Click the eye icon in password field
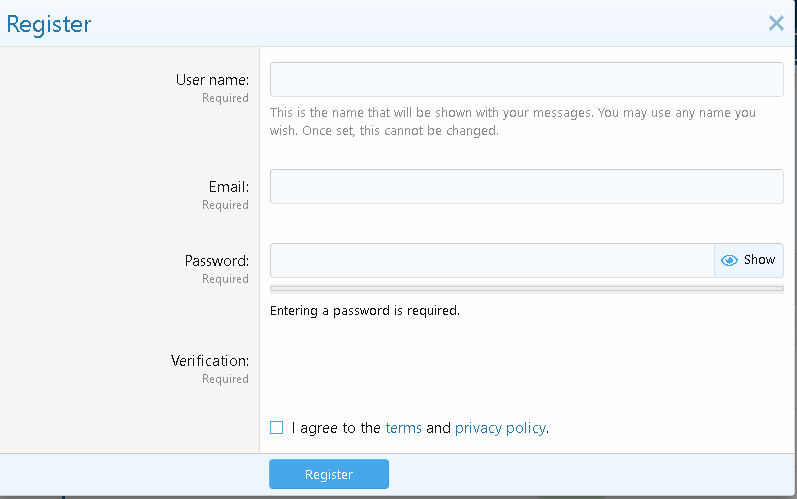This screenshot has width=797, height=499. (x=729, y=260)
